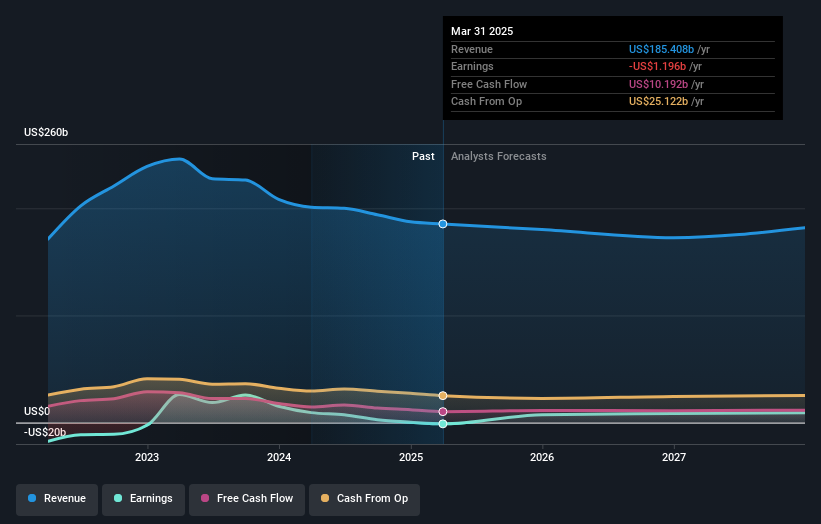Image resolution: width=821 pixels, height=524 pixels.
Task: Click the 2027 x-axis label
Action: click(x=674, y=458)
